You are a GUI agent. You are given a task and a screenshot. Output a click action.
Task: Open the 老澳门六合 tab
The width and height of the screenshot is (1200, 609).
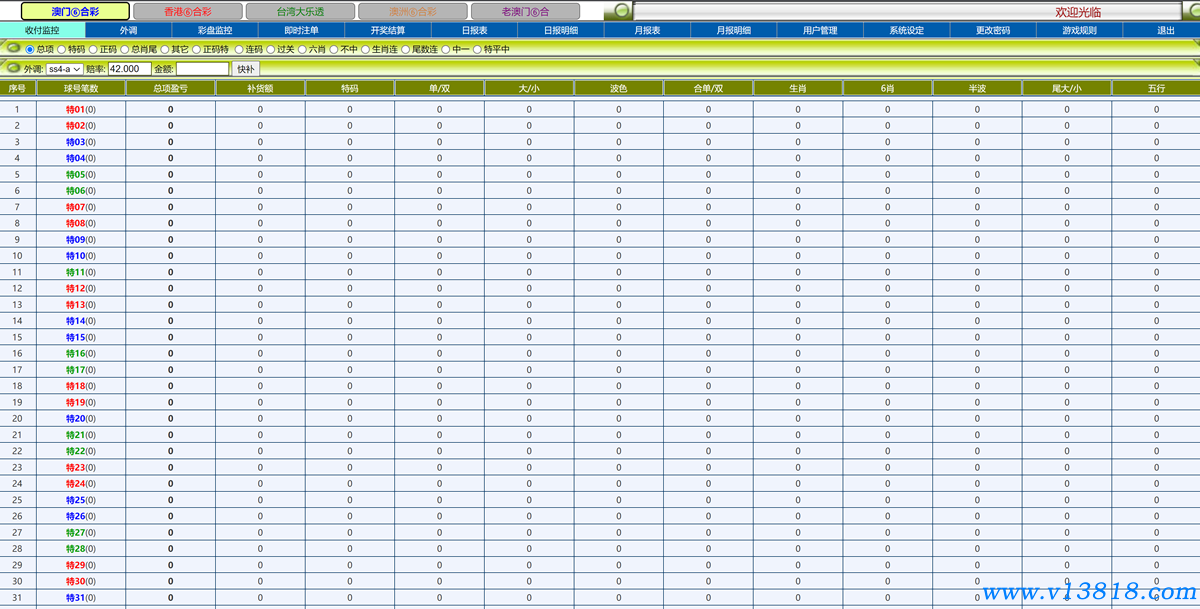click(525, 11)
